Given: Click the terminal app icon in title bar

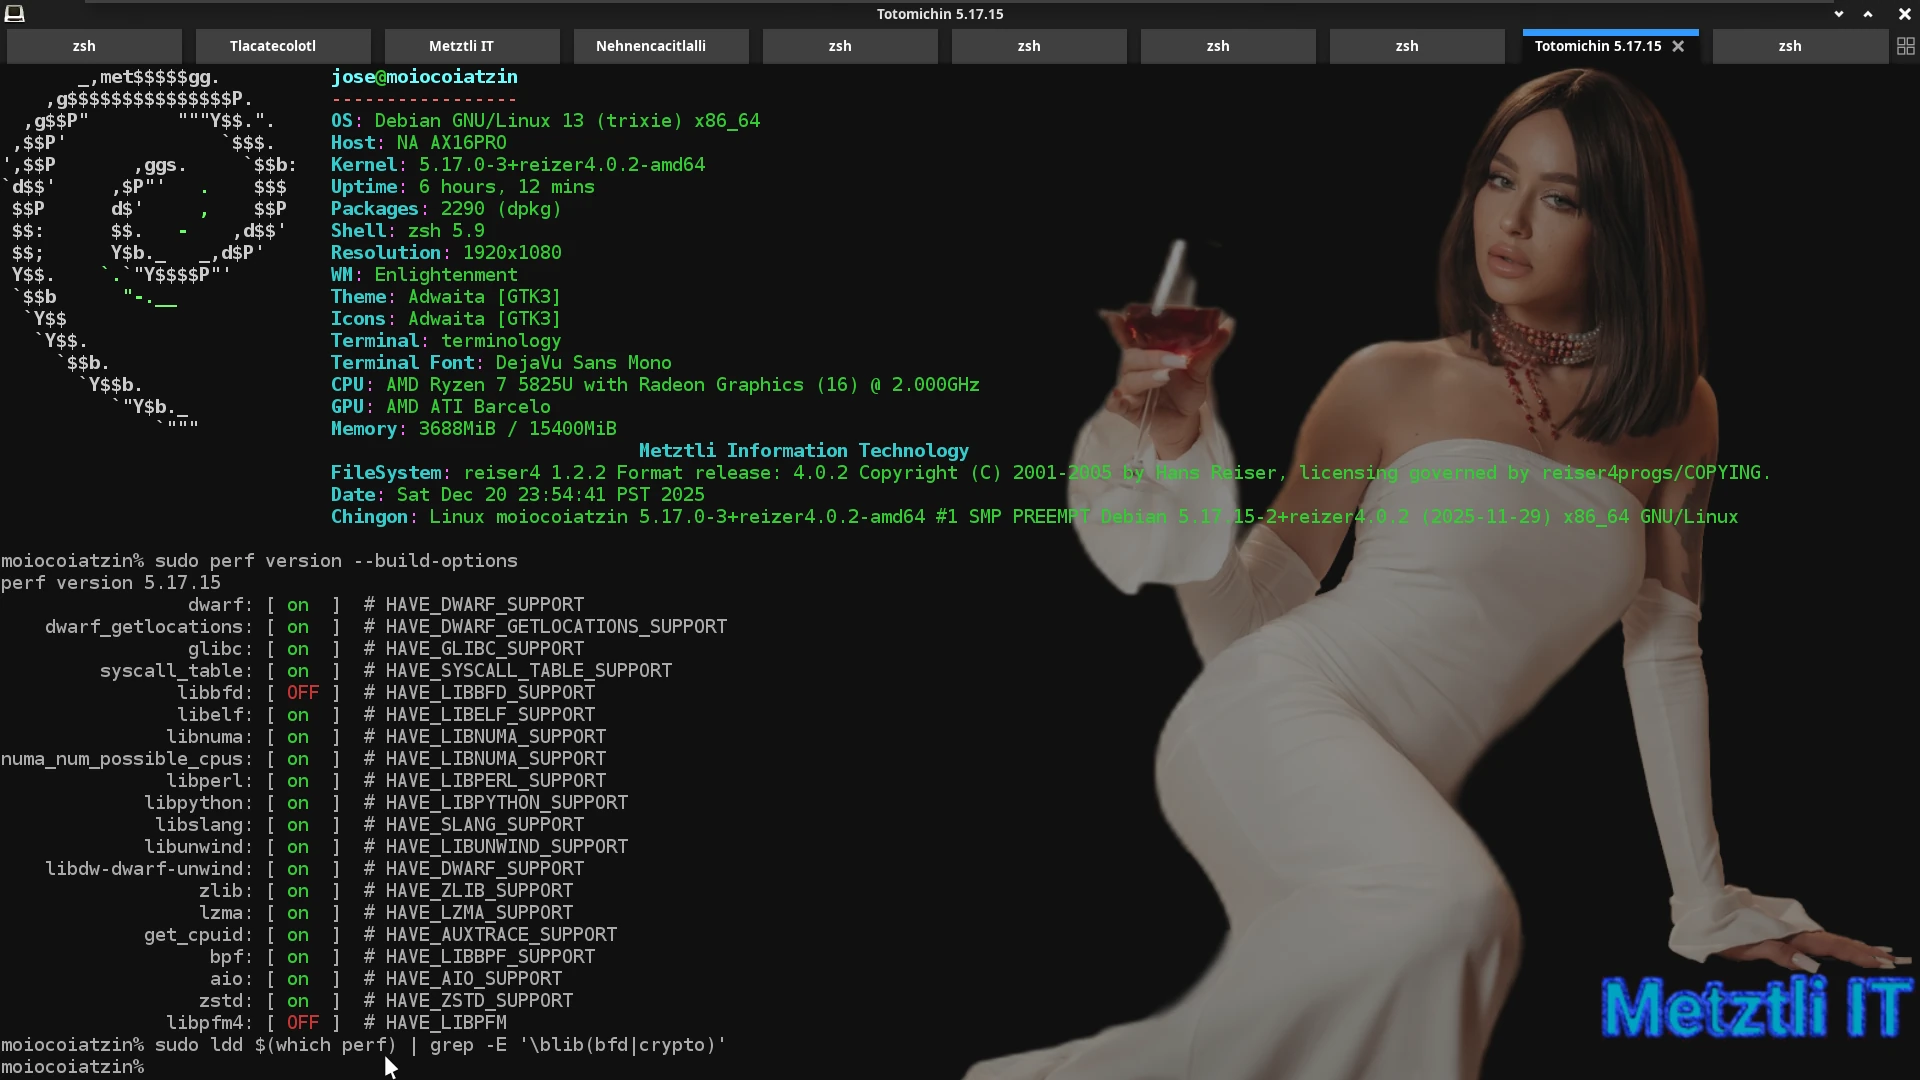Looking at the screenshot, I should click(x=14, y=13).
